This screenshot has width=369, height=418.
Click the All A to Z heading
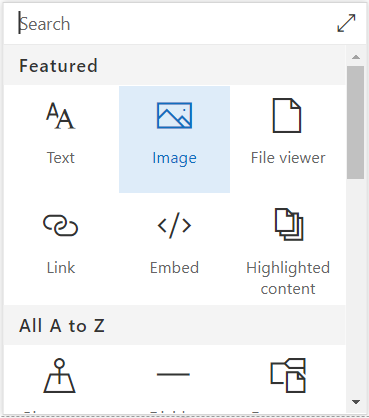coord(62,326)
